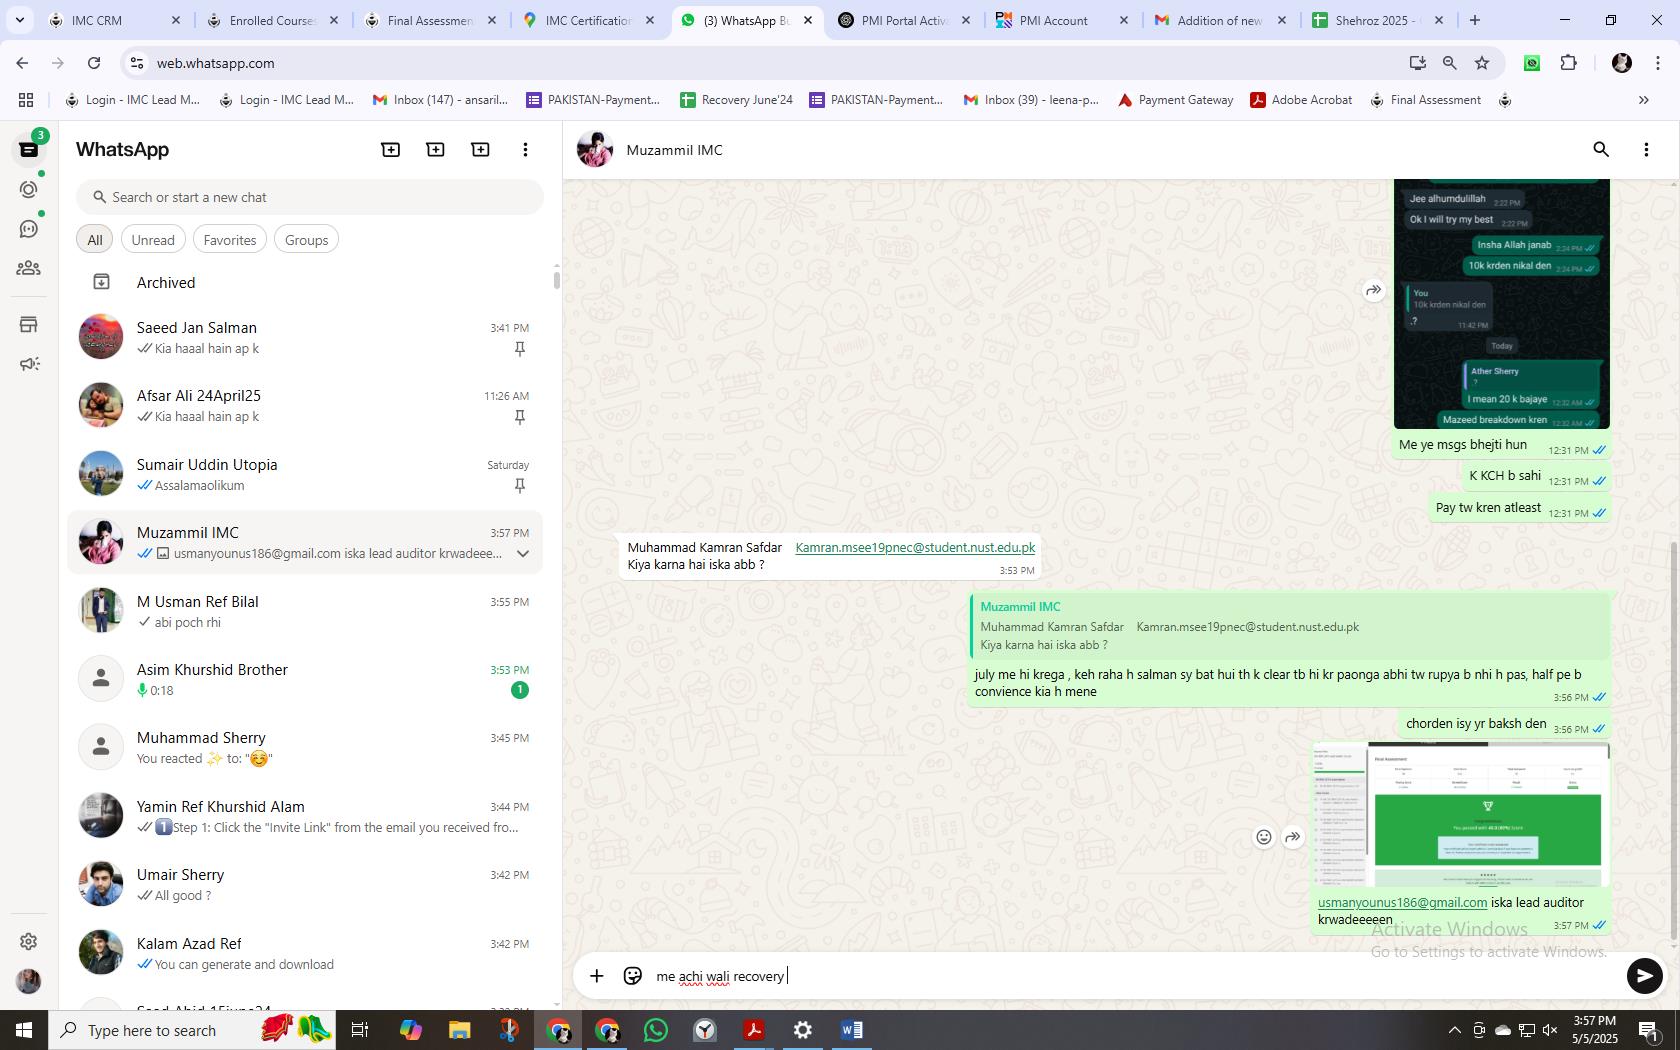
Task: Open the Communities icon in sidebar
Action: (29, 268)
